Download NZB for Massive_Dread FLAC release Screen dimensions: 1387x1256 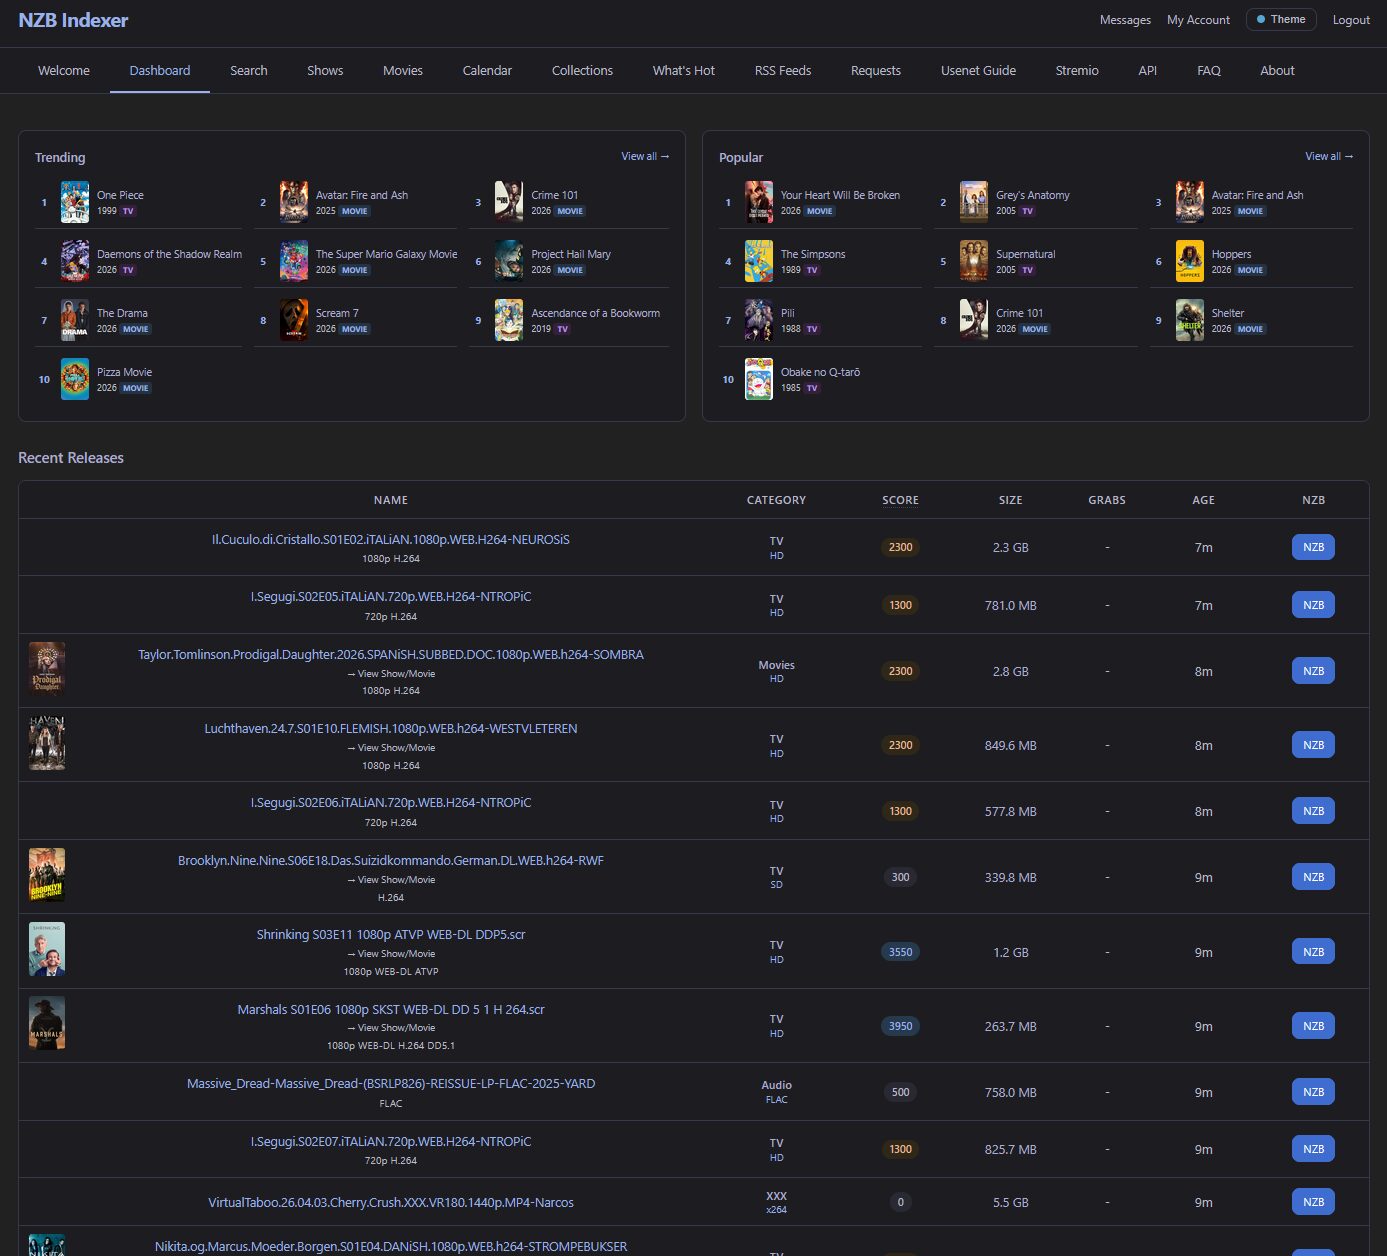coord(1313,1092)
